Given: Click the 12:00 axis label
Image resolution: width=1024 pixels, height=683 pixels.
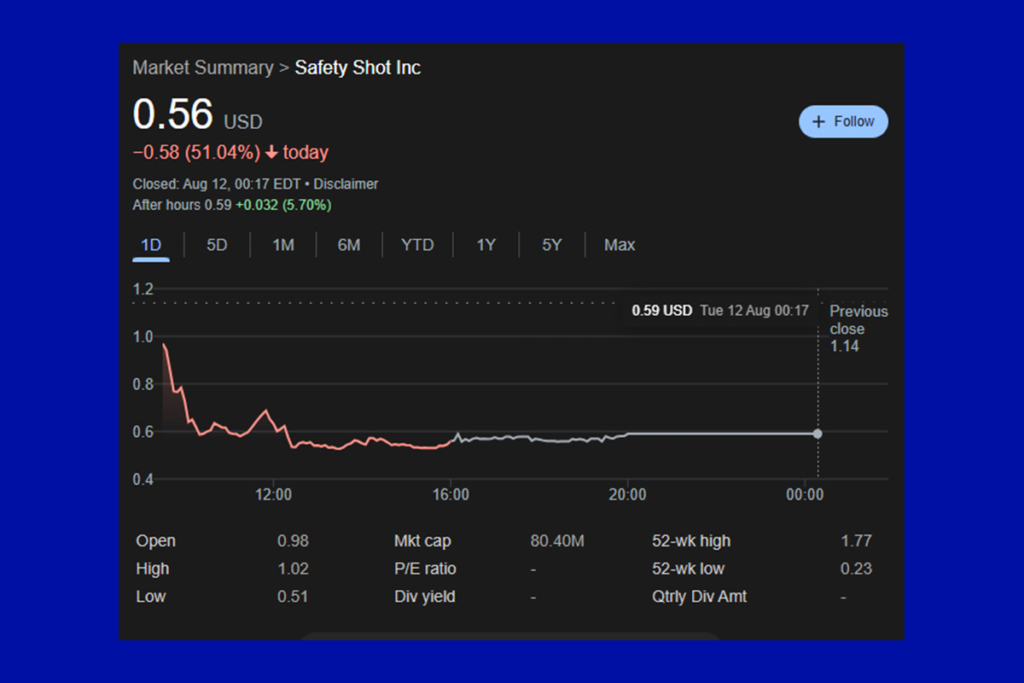Looking at the screenshot, I should click(273, 494).
